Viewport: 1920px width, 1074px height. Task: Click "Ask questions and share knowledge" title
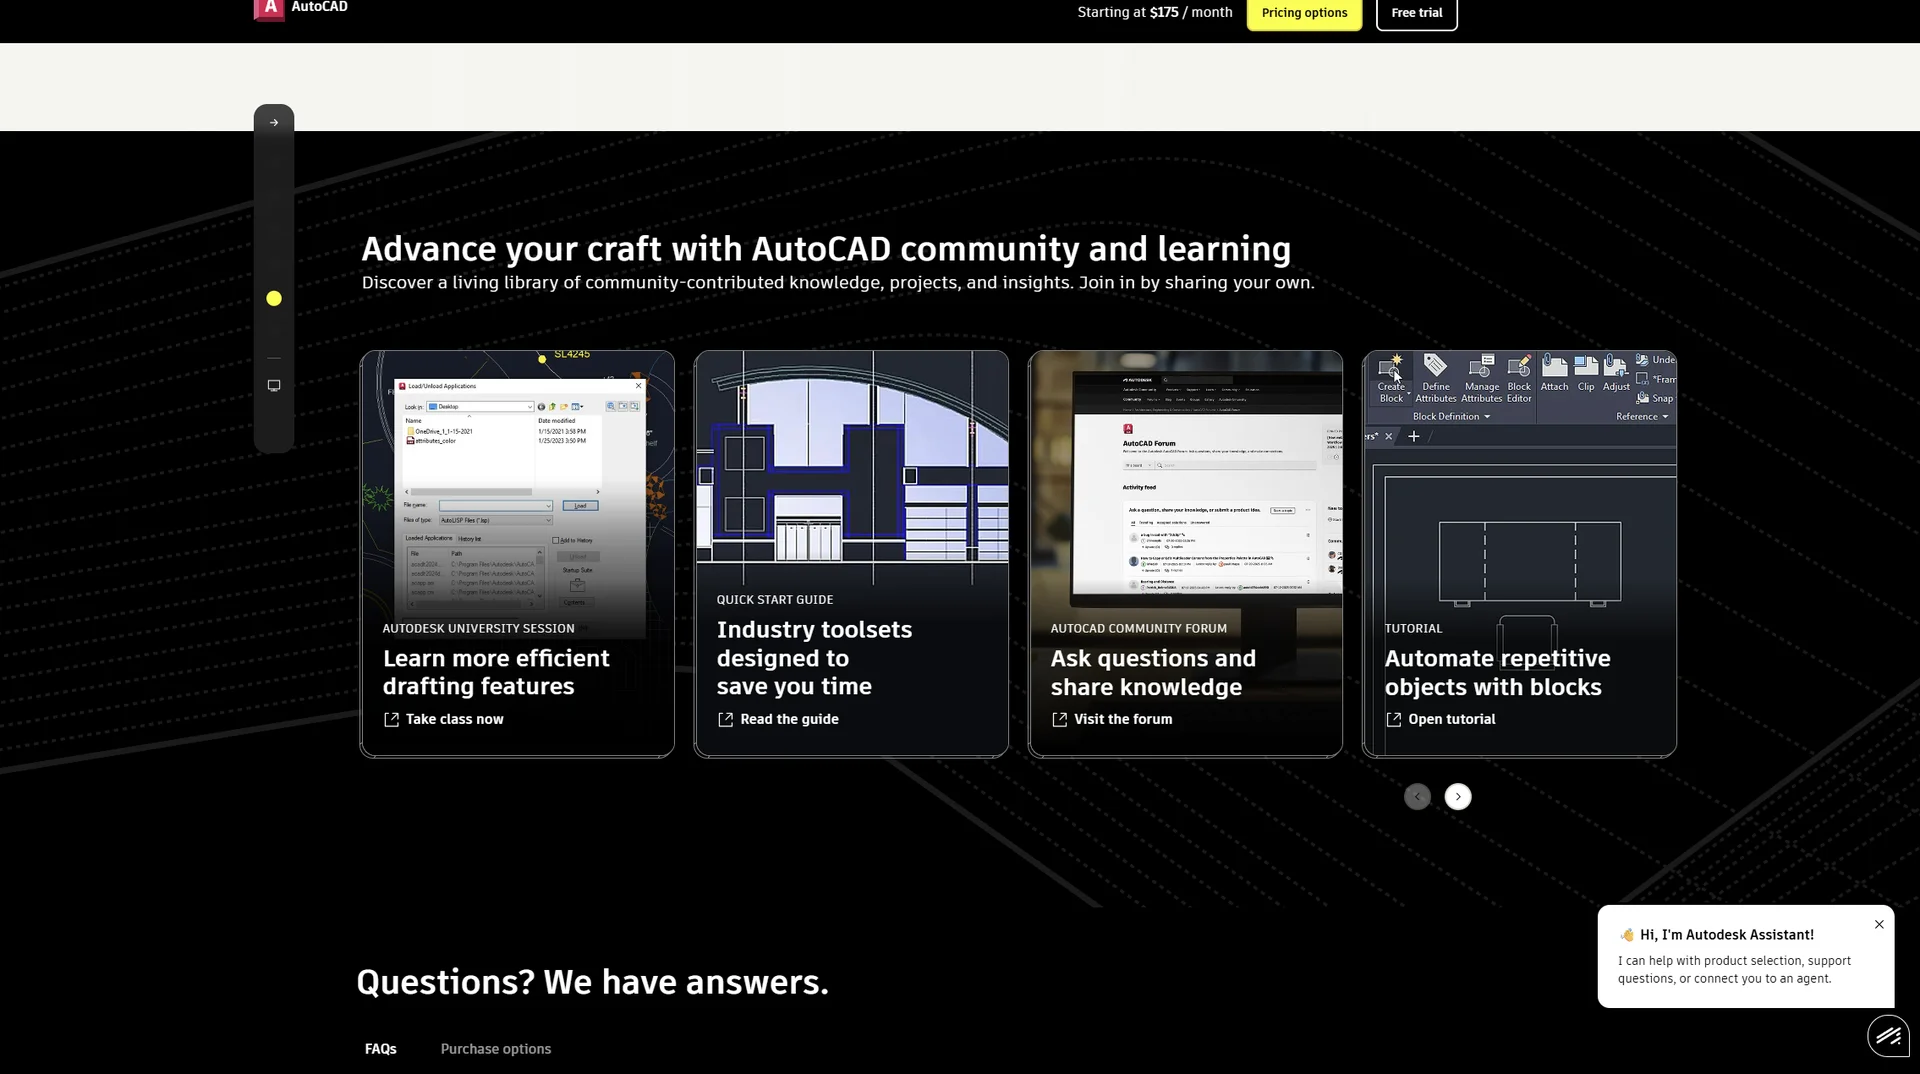(x=1153, y=673)
